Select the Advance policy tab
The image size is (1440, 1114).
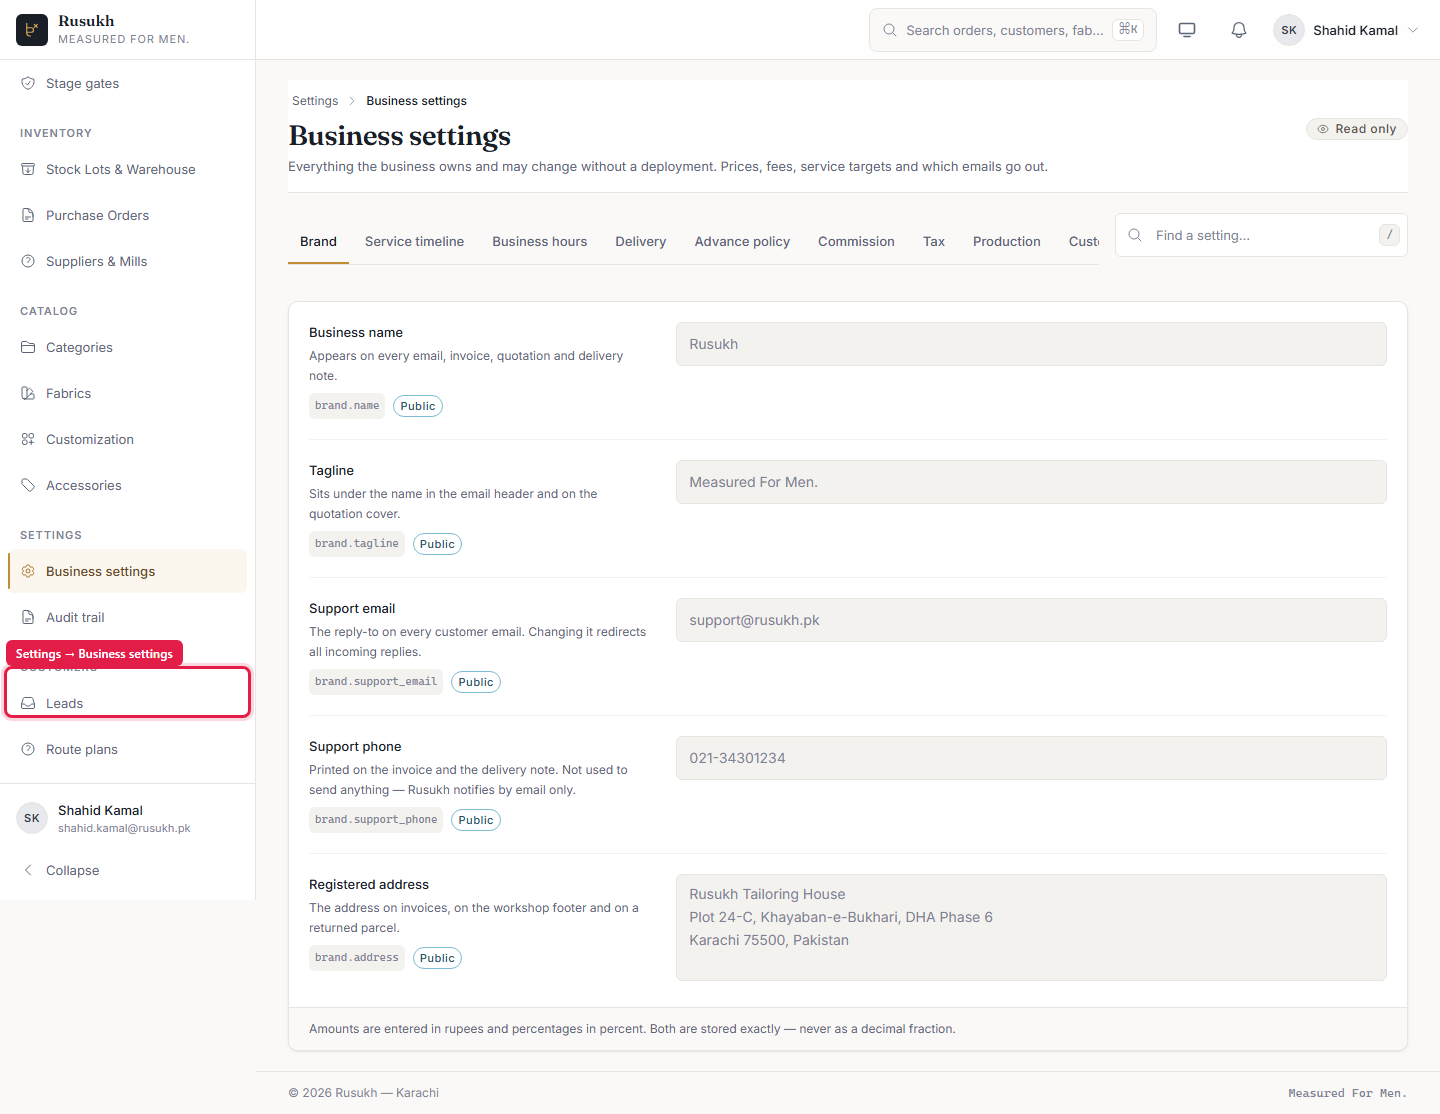[x=742, y=241]
